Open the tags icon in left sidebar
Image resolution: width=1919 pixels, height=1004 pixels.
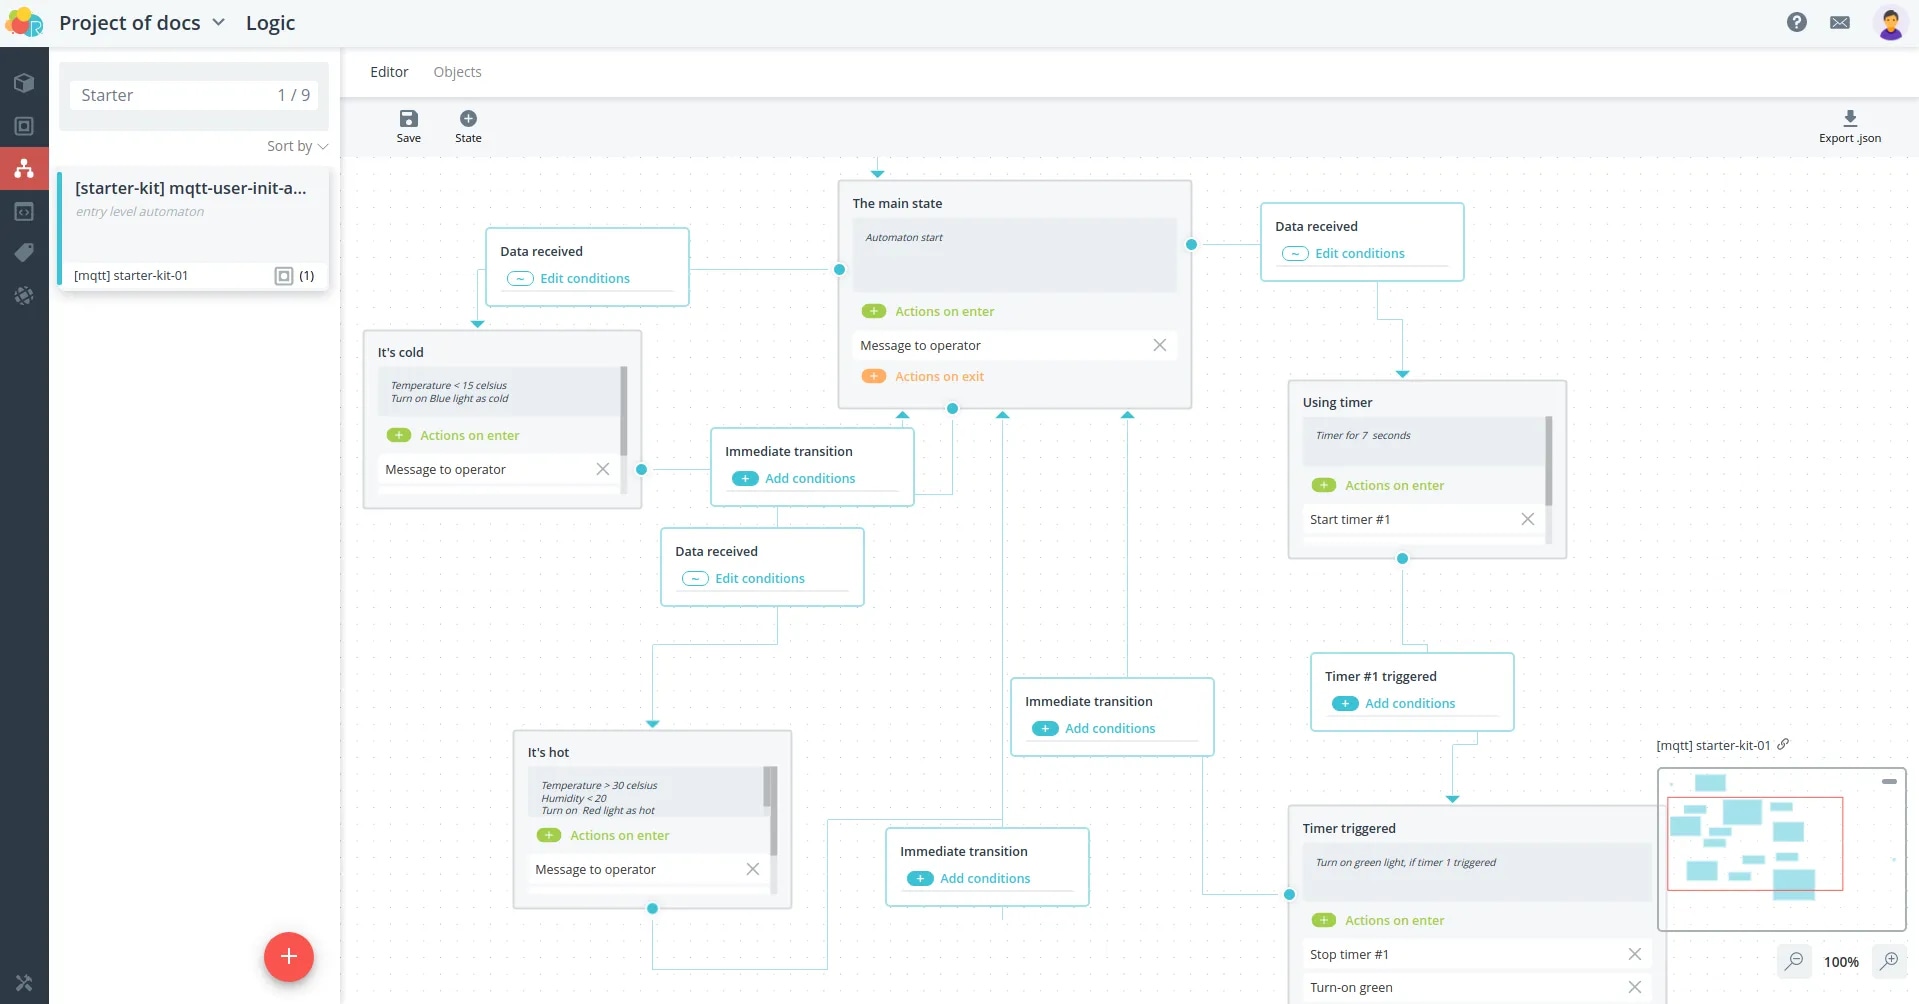tap(24, 253)
